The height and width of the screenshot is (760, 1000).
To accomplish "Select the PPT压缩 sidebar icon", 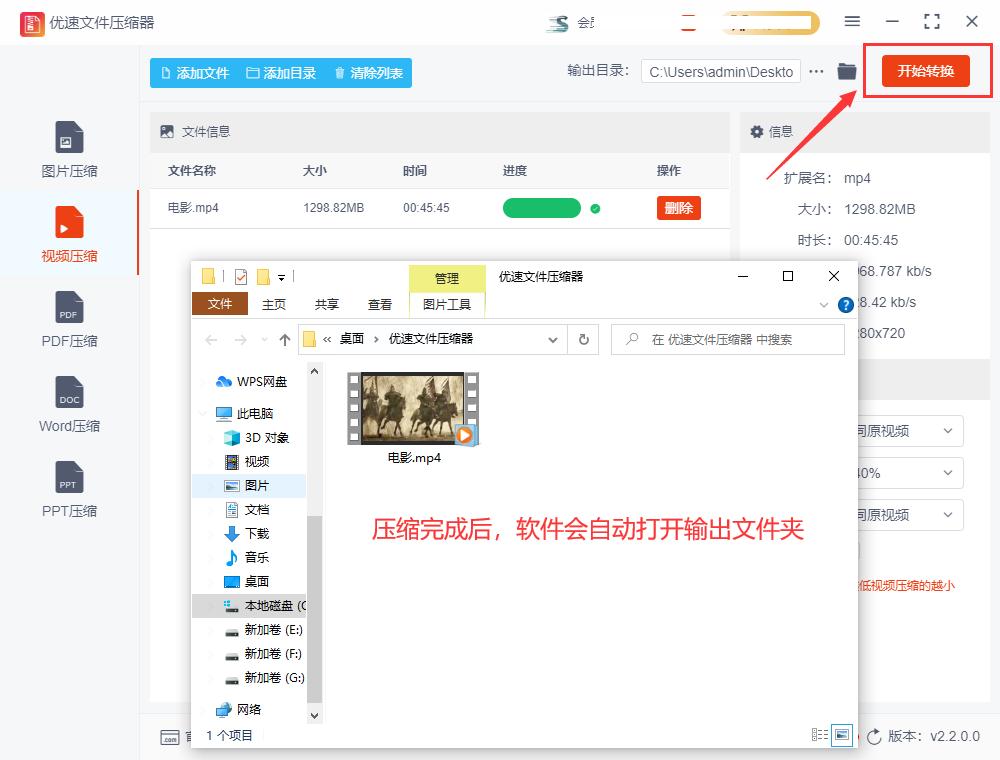I will click(68, 488).
